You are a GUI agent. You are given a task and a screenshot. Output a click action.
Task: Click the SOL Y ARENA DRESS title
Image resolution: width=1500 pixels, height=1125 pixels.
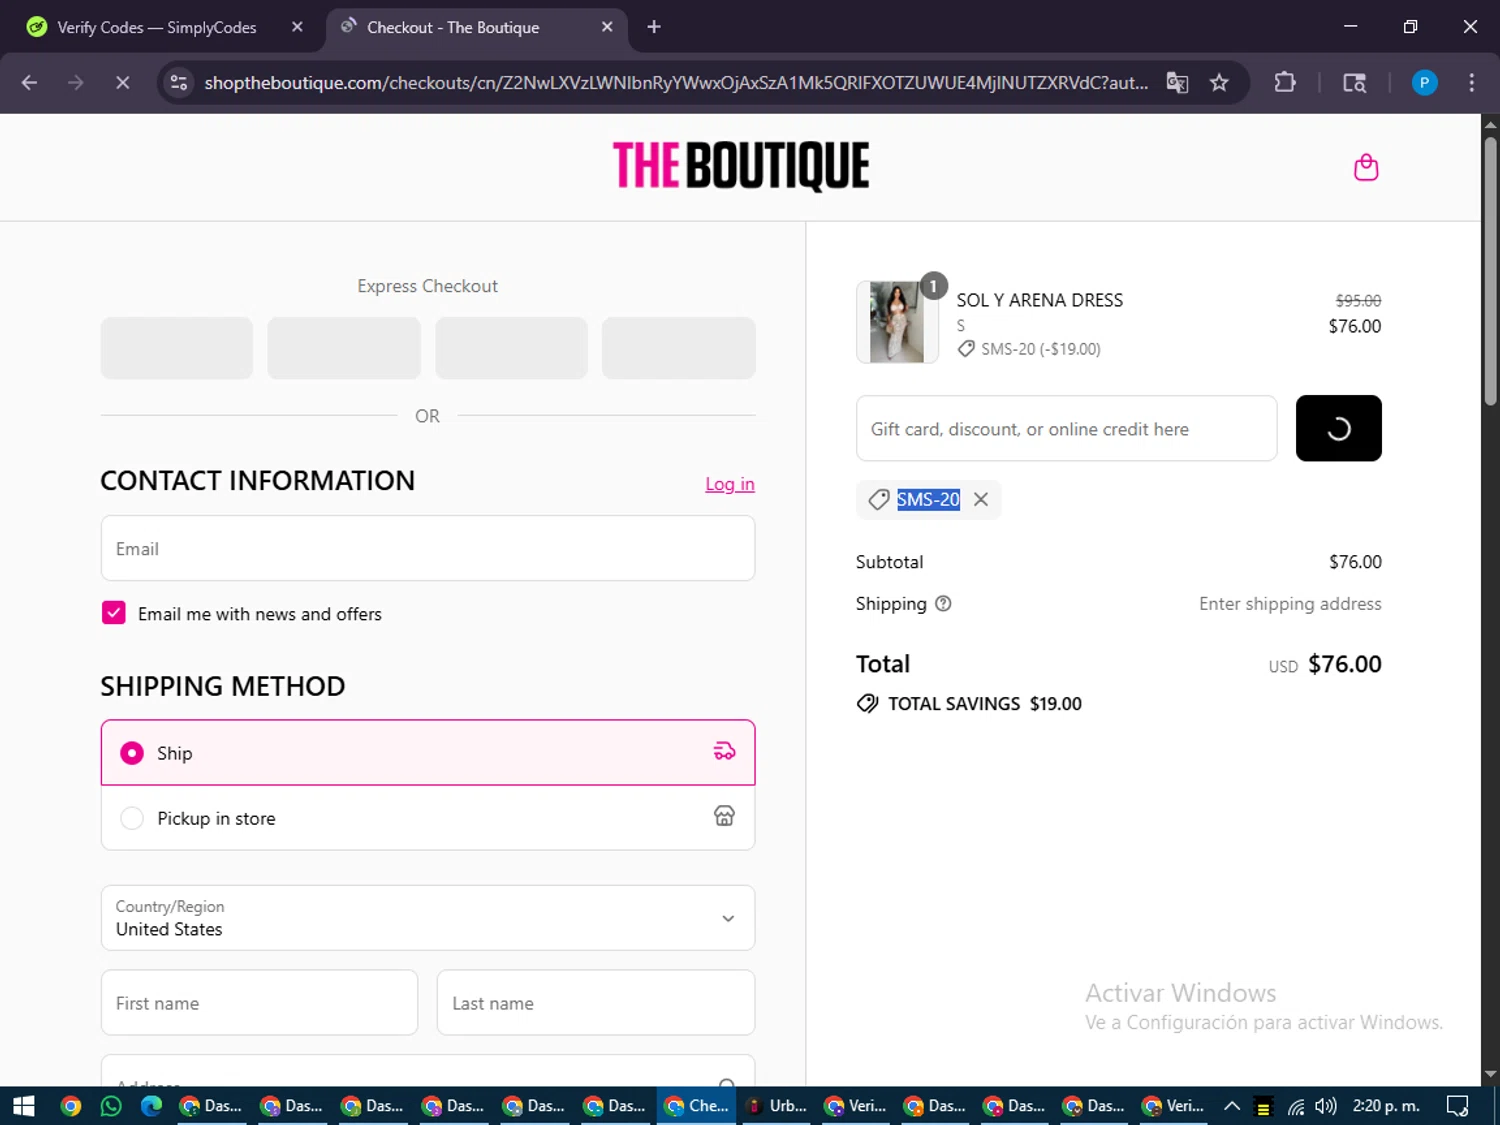click(1039, 300)
